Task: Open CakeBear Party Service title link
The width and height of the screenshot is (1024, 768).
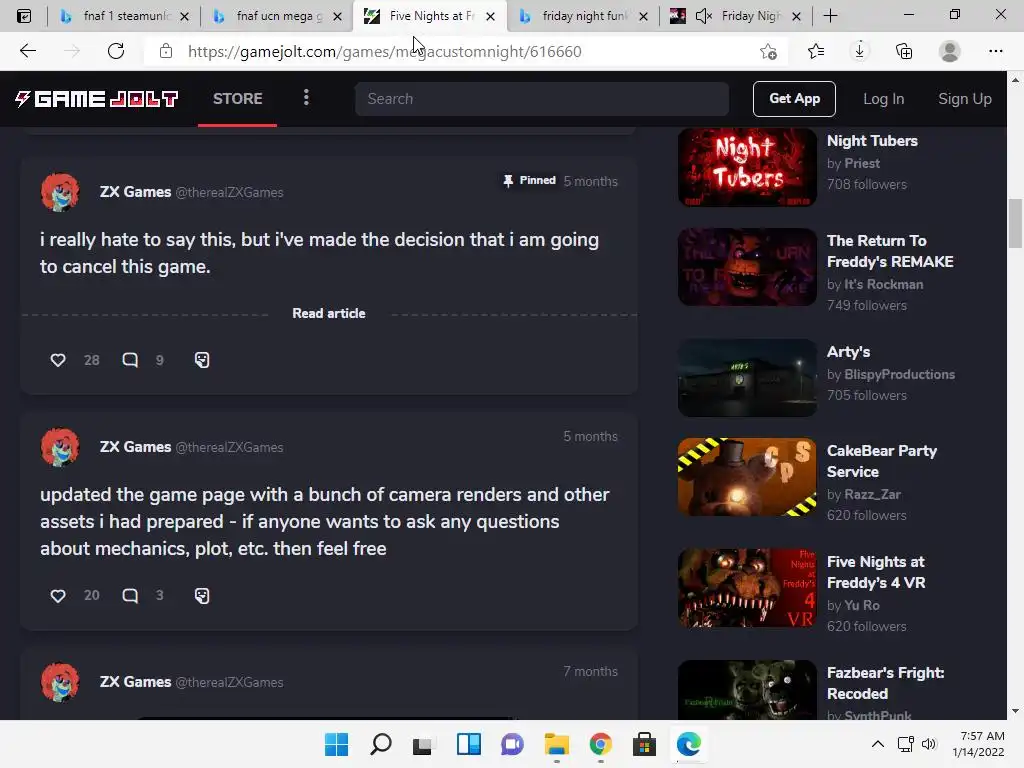Action: click(882, 461)
